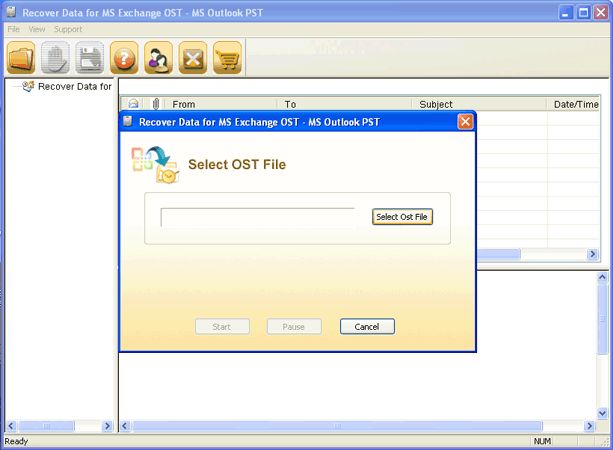The width and height of the screenshot is (613, 450).
Task: Click the mail list scroll right arrow
Action: (x=593, y=254)
